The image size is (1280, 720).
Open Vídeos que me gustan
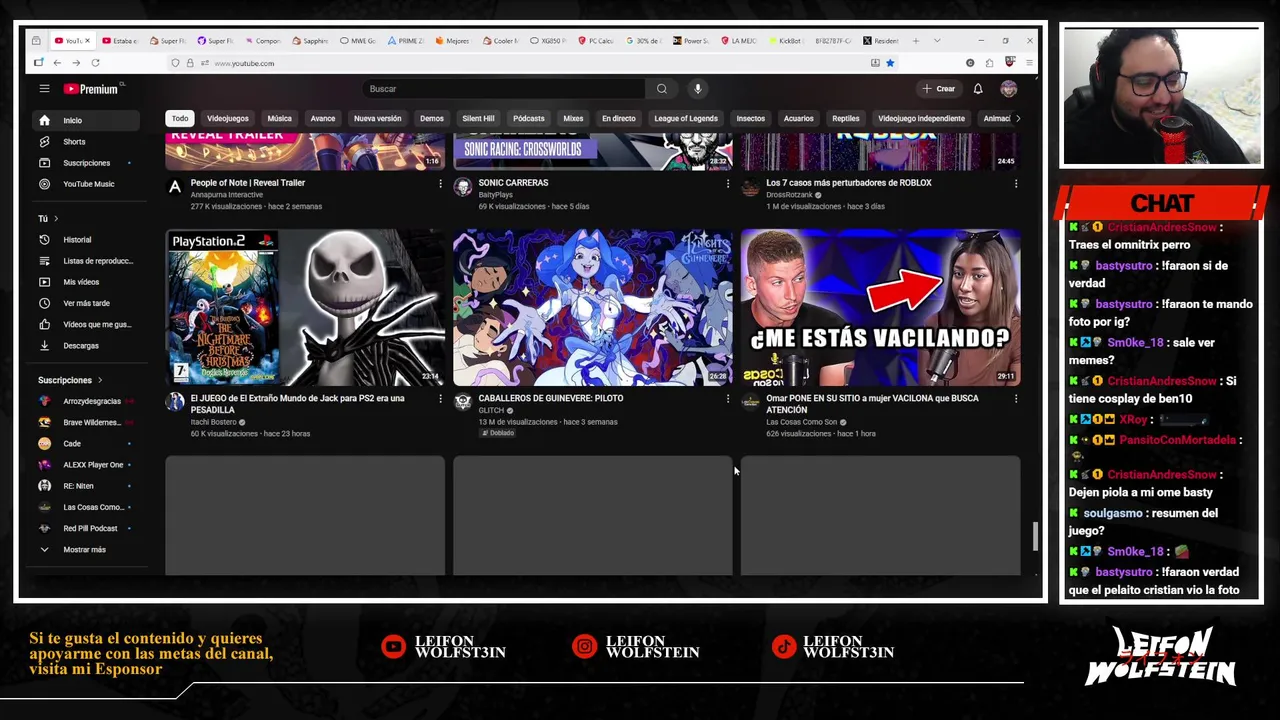[x=87, y=324]
